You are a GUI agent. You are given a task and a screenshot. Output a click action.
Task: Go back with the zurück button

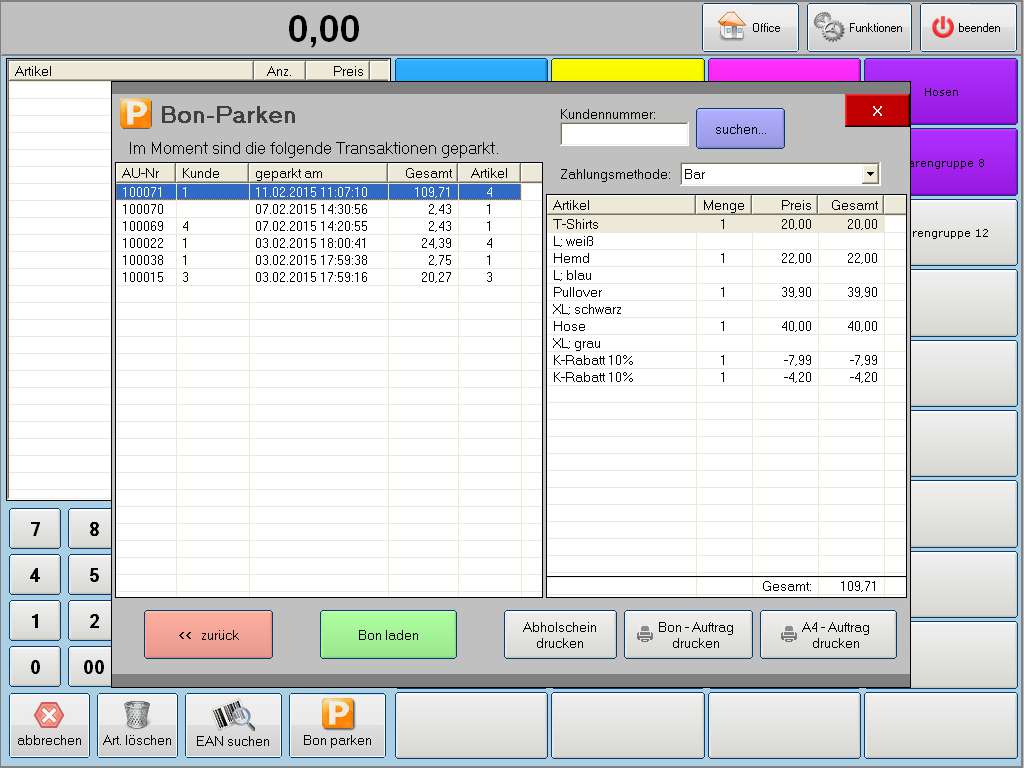pos(208,635)
